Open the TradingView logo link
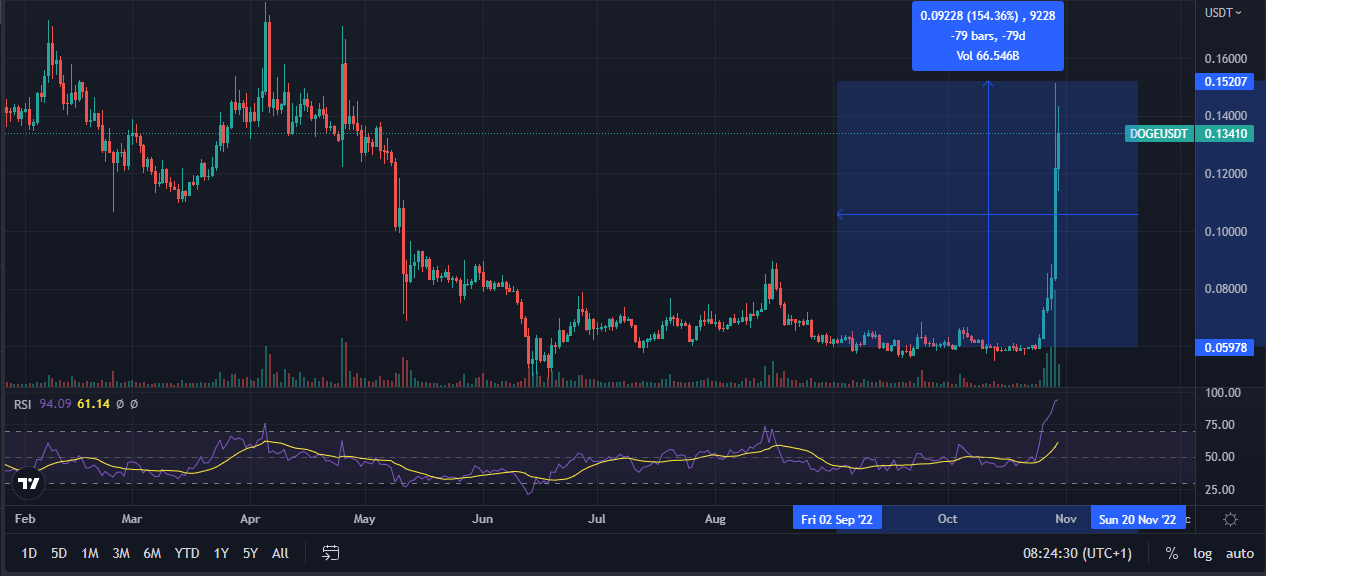Viewport: 1359px width, 576px height. pos(30,484)
